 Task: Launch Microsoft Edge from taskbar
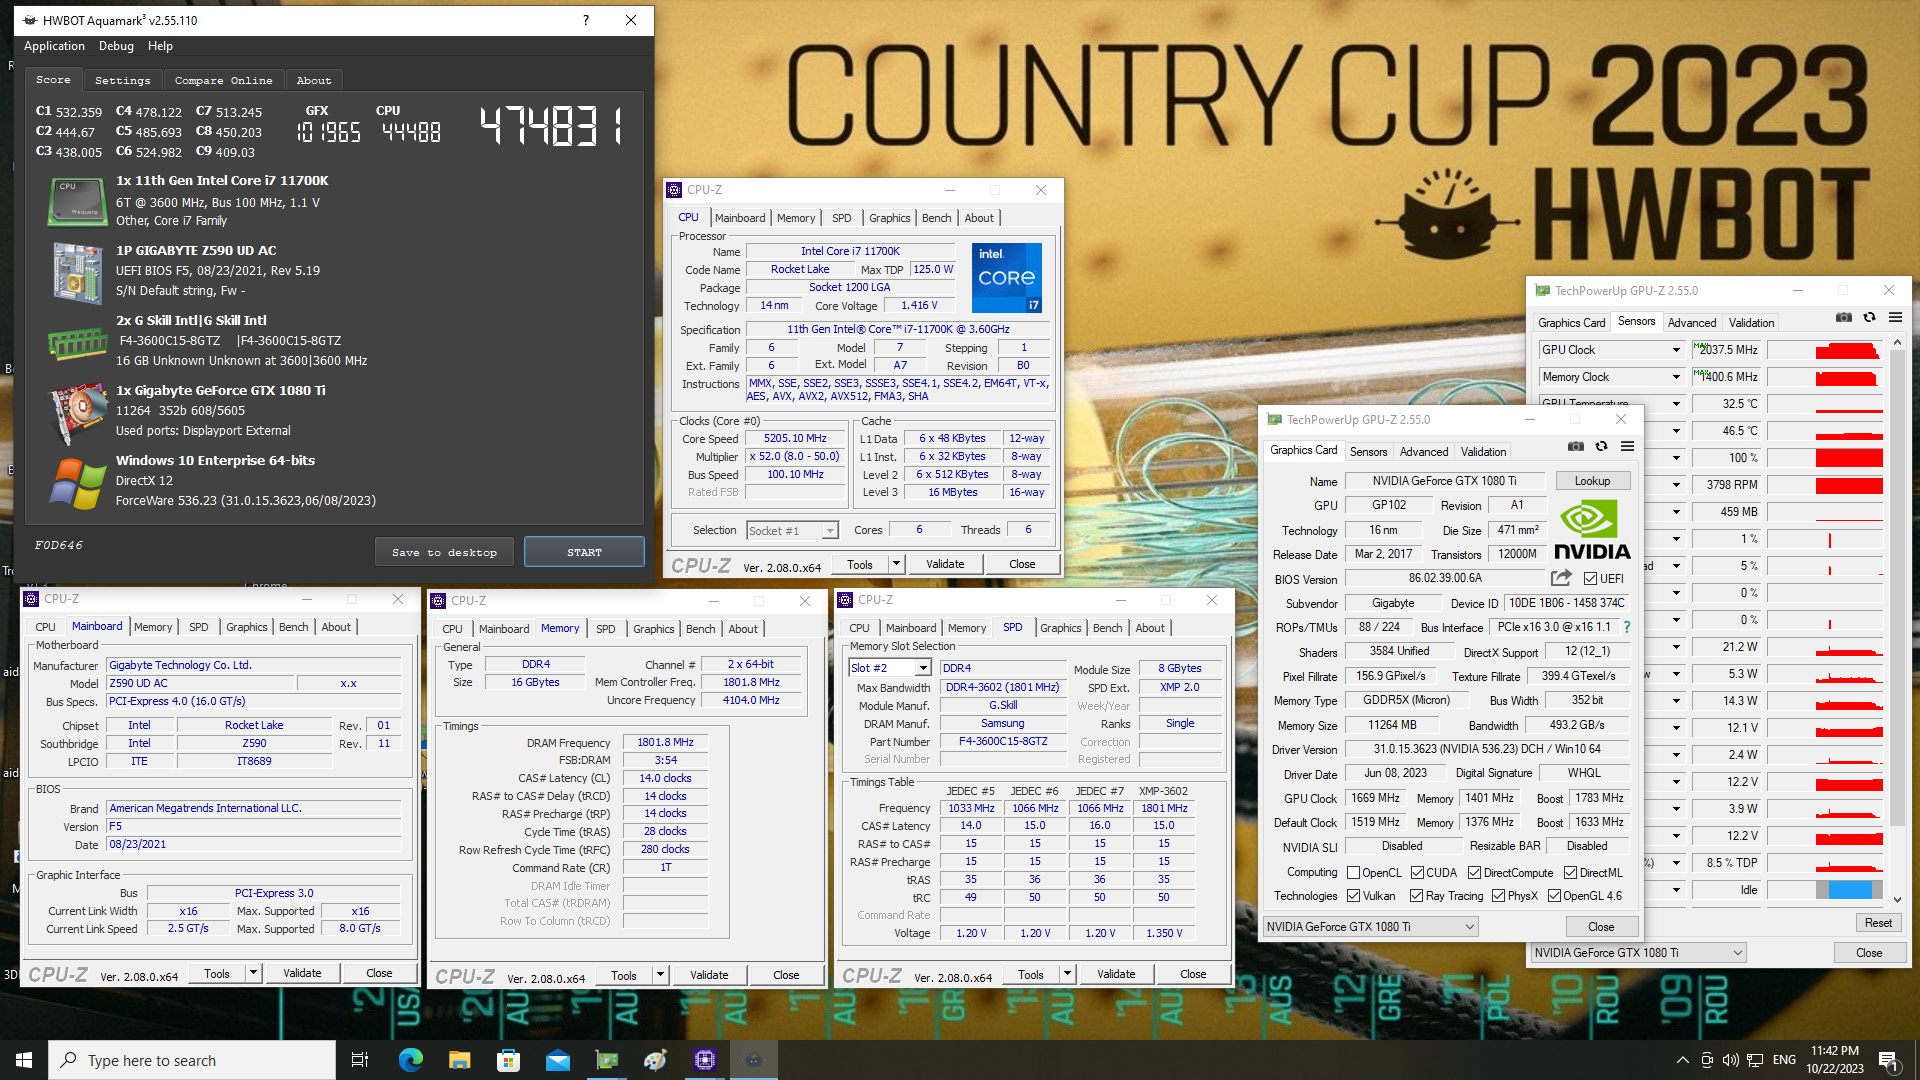pyautogui.click(x=410, y=1060)
